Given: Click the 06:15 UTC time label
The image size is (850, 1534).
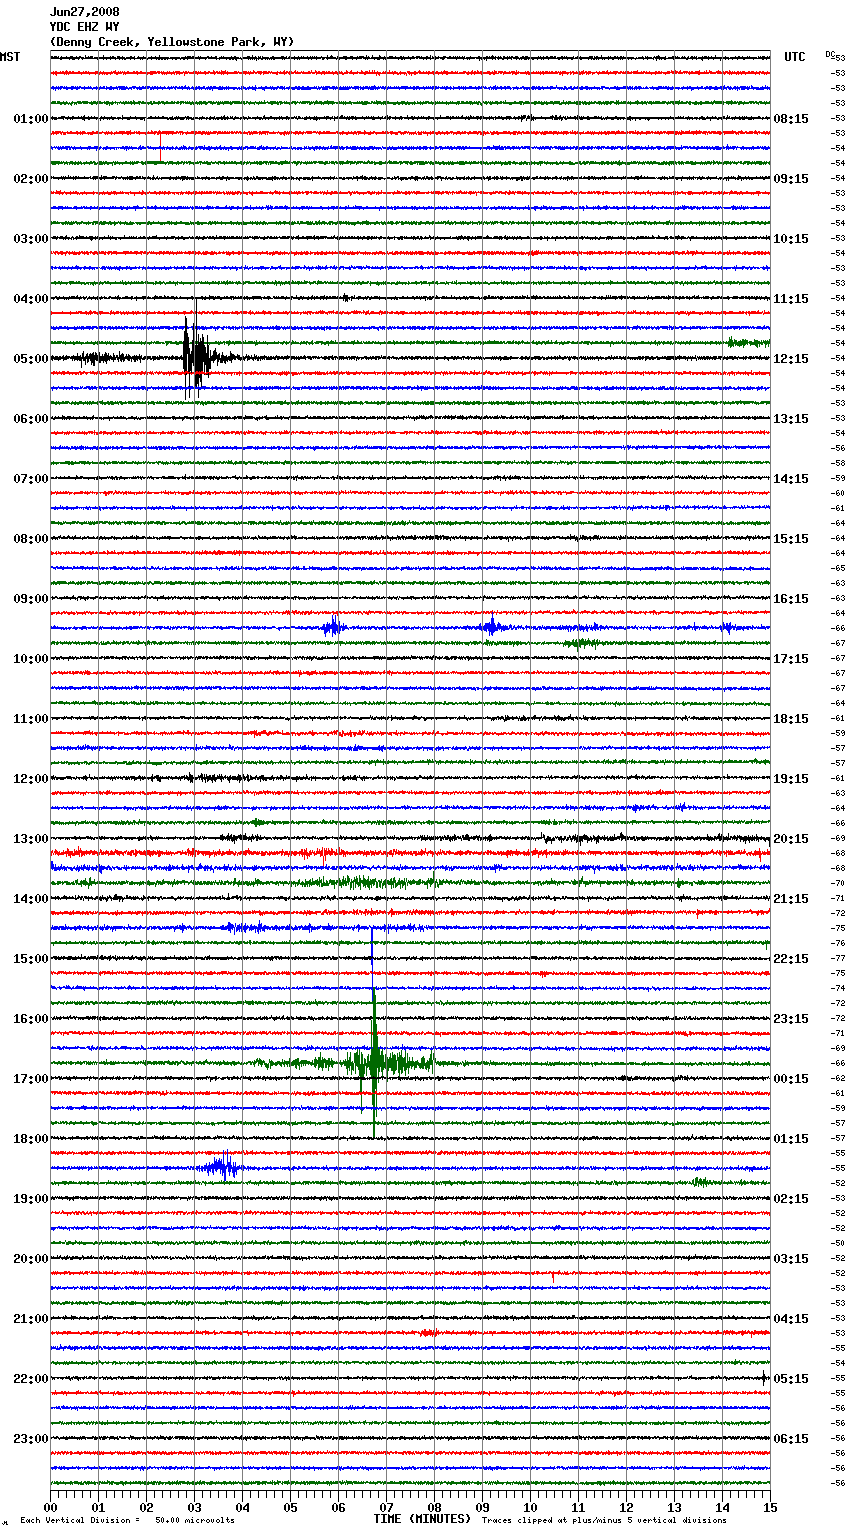Looking at the screenshot, I should click(791, 1439).
